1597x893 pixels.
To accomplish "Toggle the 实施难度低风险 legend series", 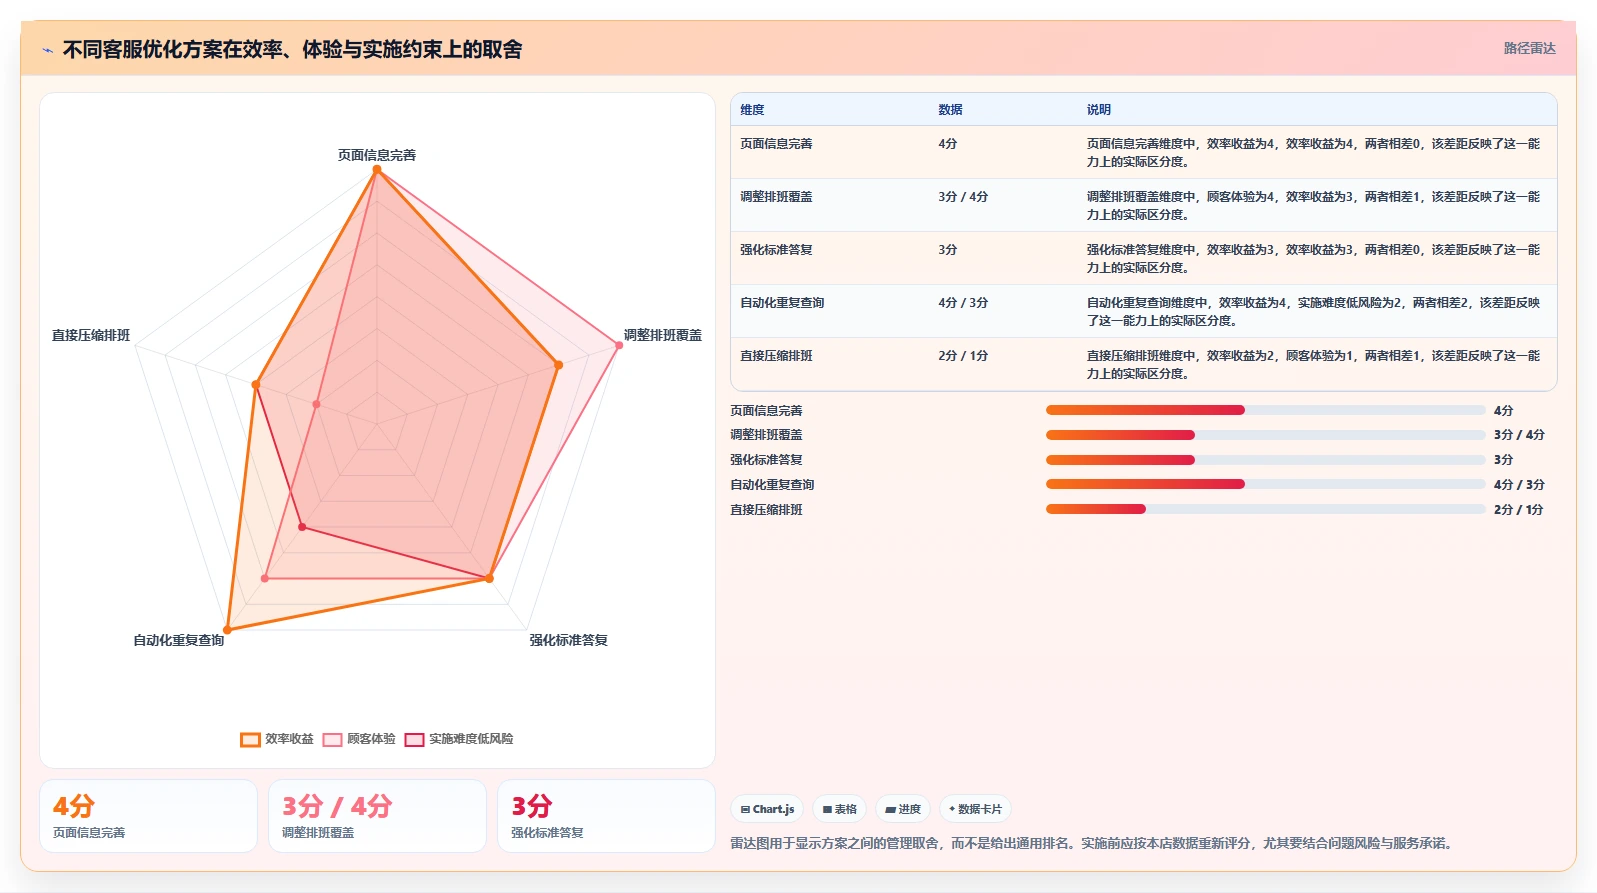I will coord(459,739).
